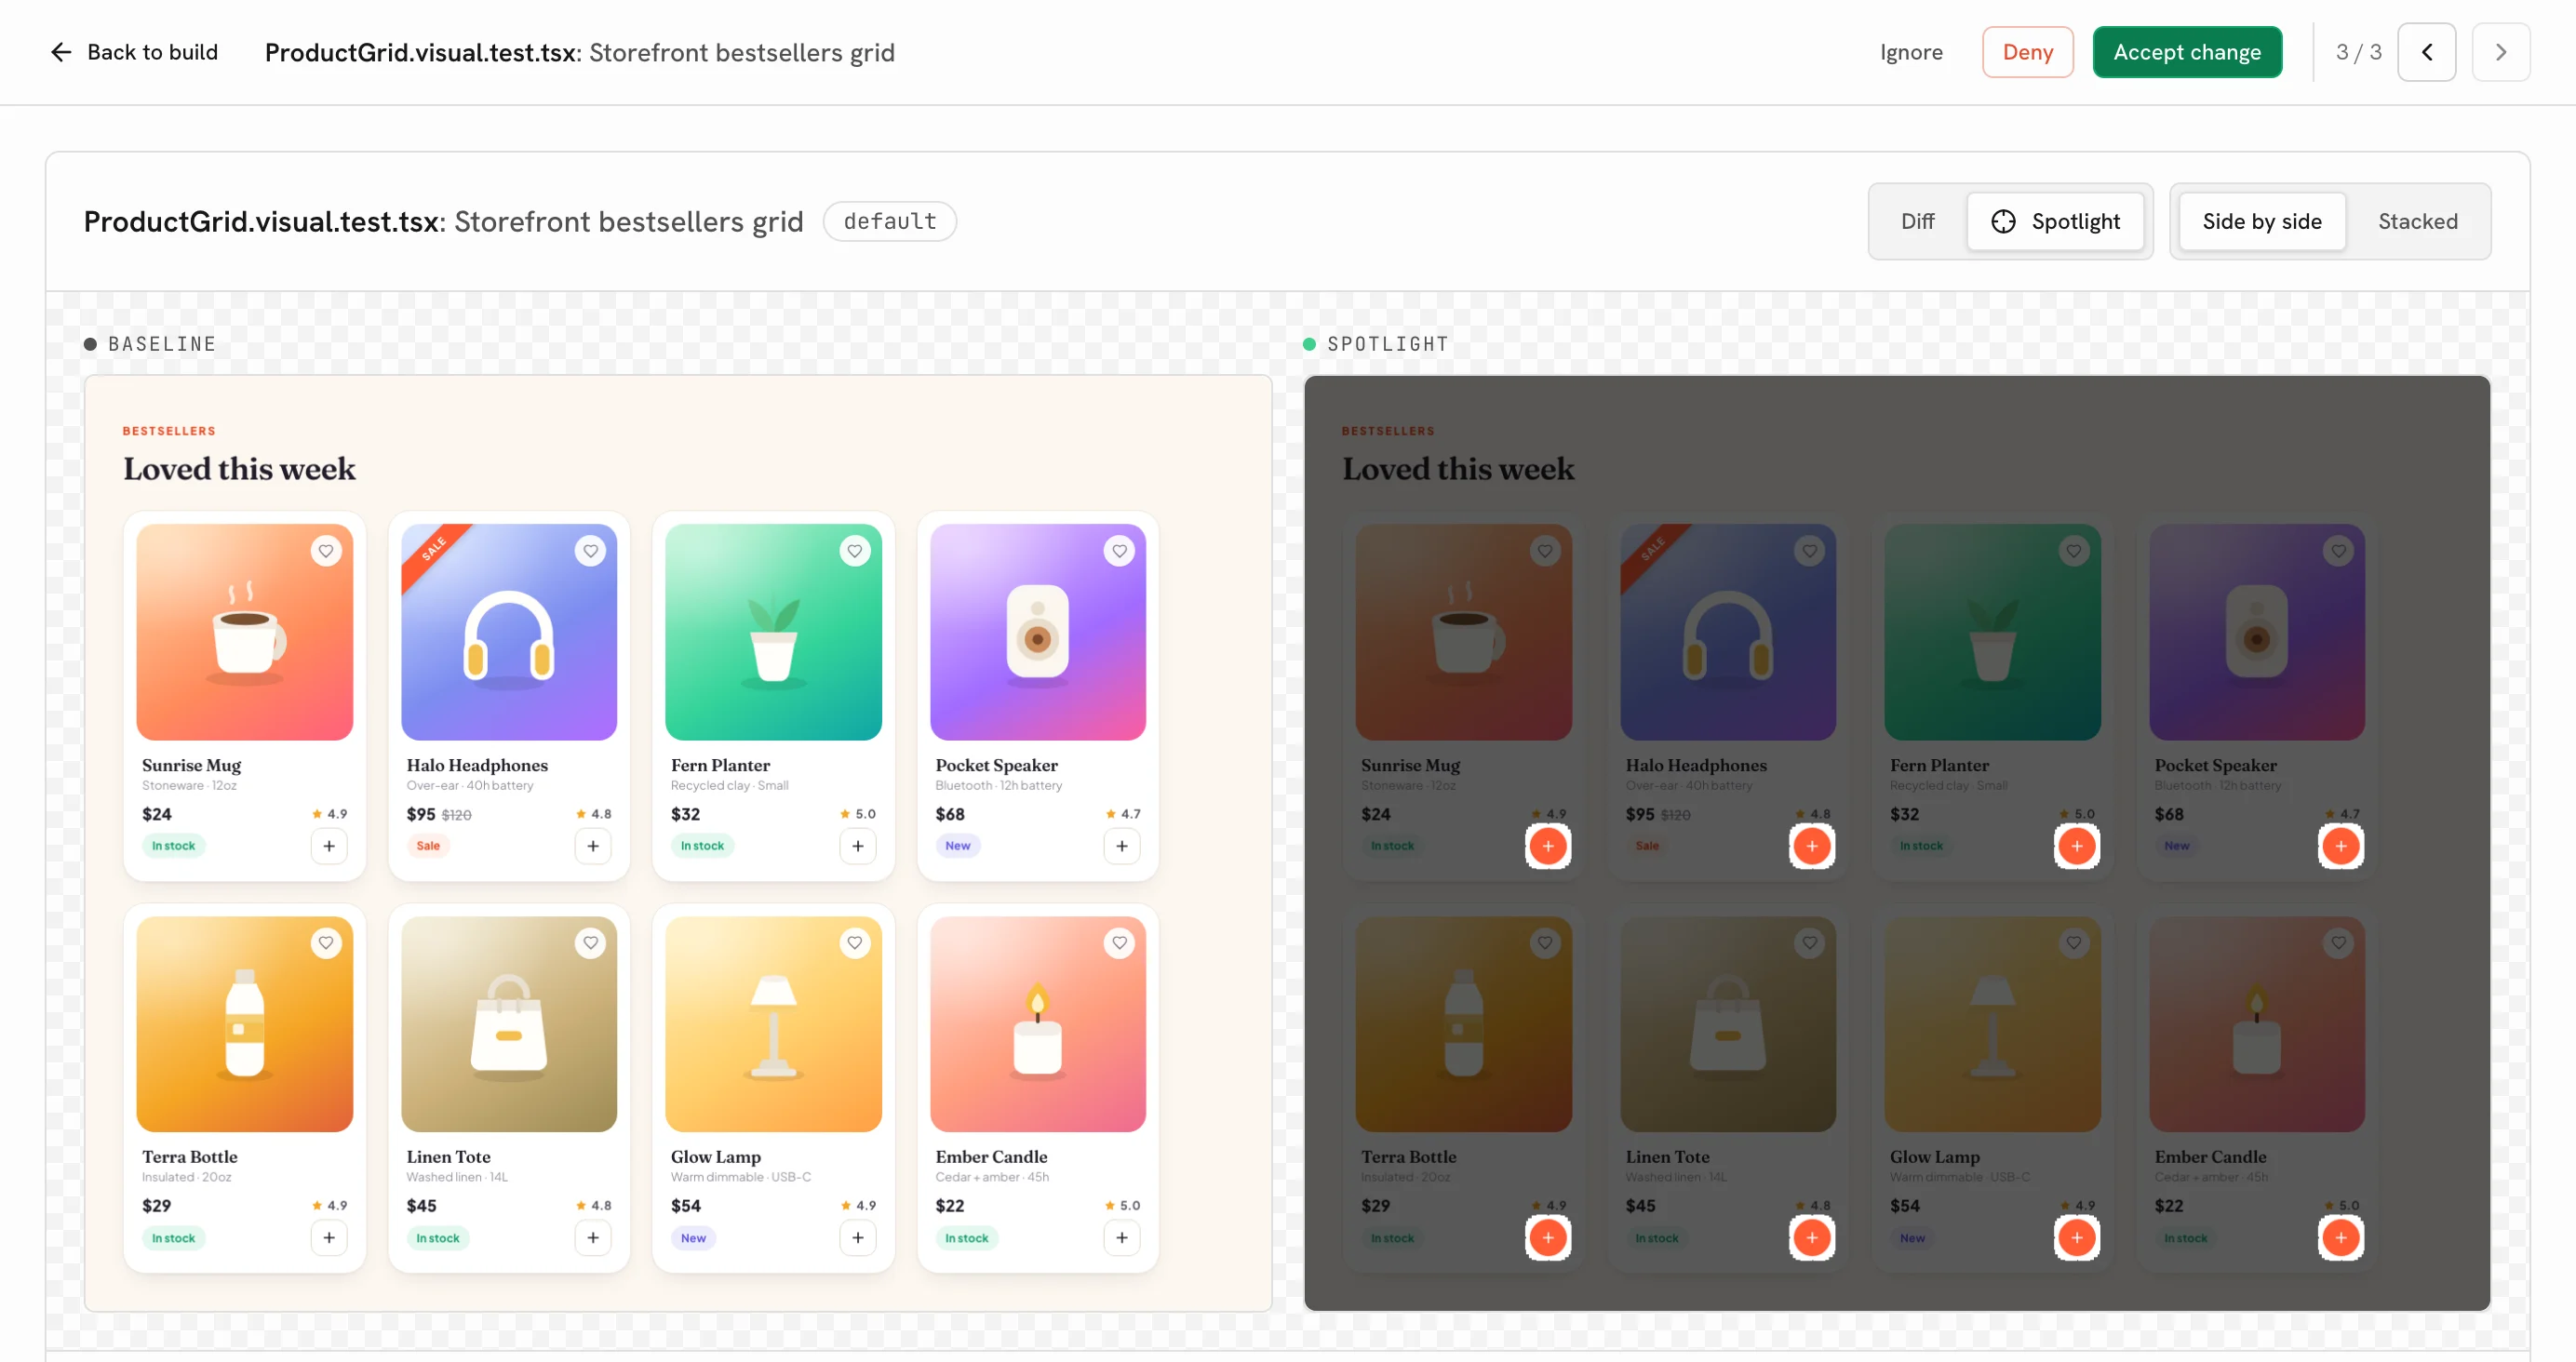Image resolution: width=2576 pixels, height=1362 pixels.
Task: Click the 'Sale' badge on baseline Halo Headphones
Action: 428,846
